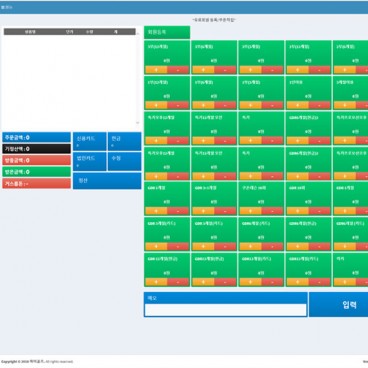The height and width of the screenshot is (368, 368).
Task: Select the 현금 cash payment button
Action: point(125,141)
